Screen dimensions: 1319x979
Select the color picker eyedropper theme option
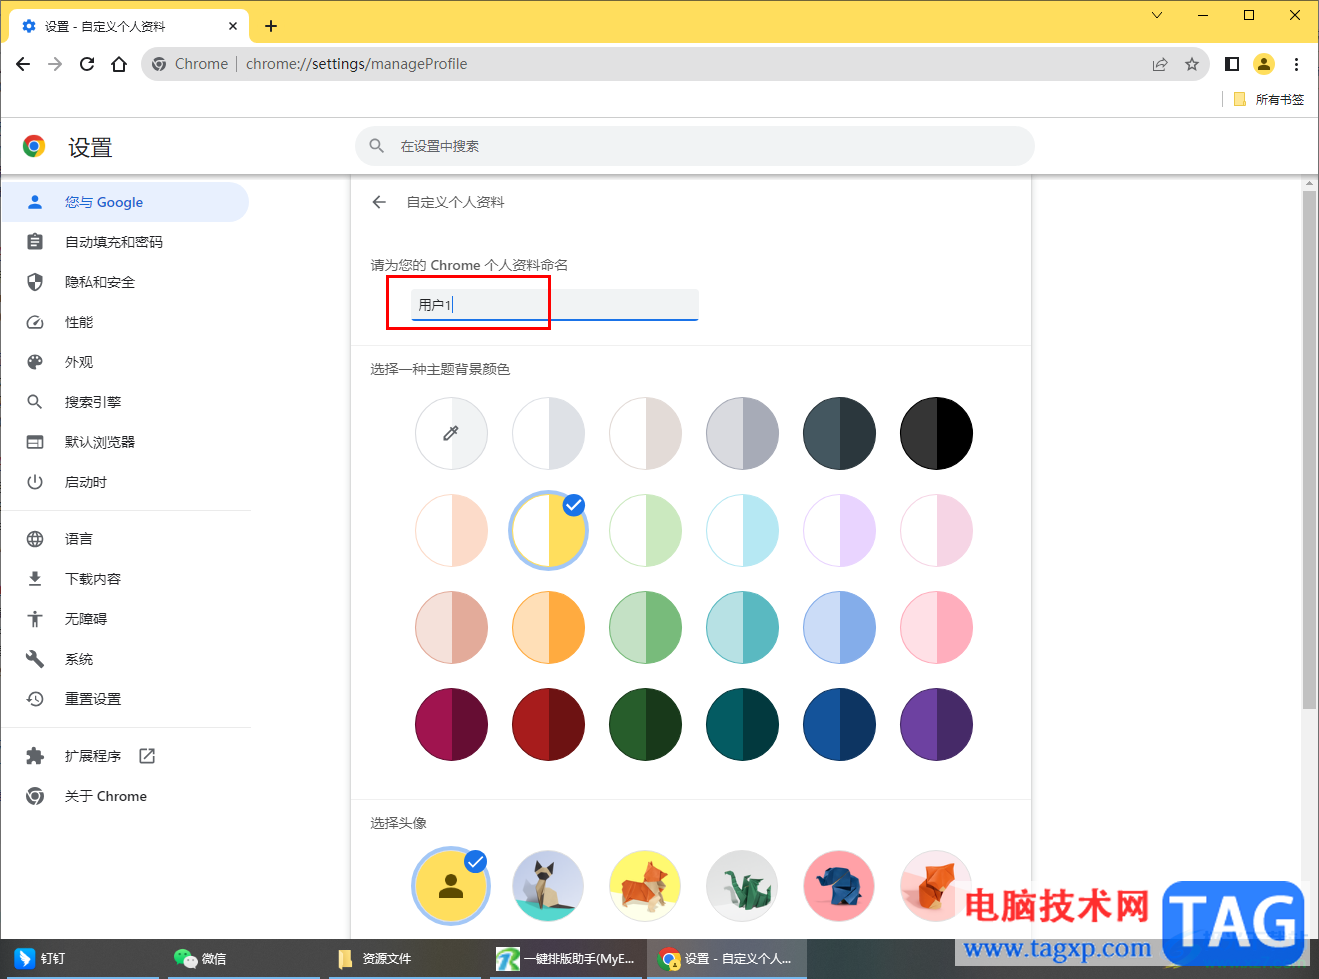(x=451, y=433)
